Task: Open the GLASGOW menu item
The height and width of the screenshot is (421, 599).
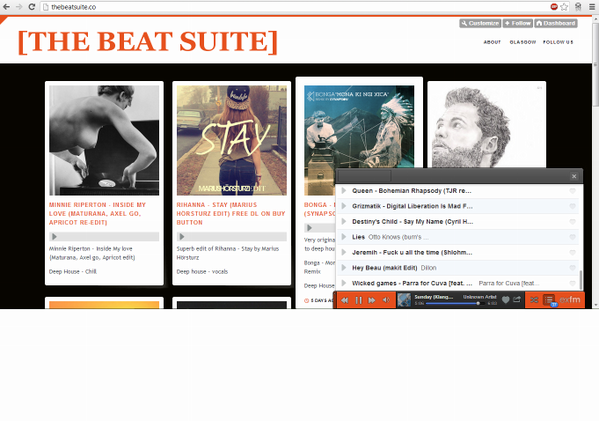Action: [x=523, y=42]
